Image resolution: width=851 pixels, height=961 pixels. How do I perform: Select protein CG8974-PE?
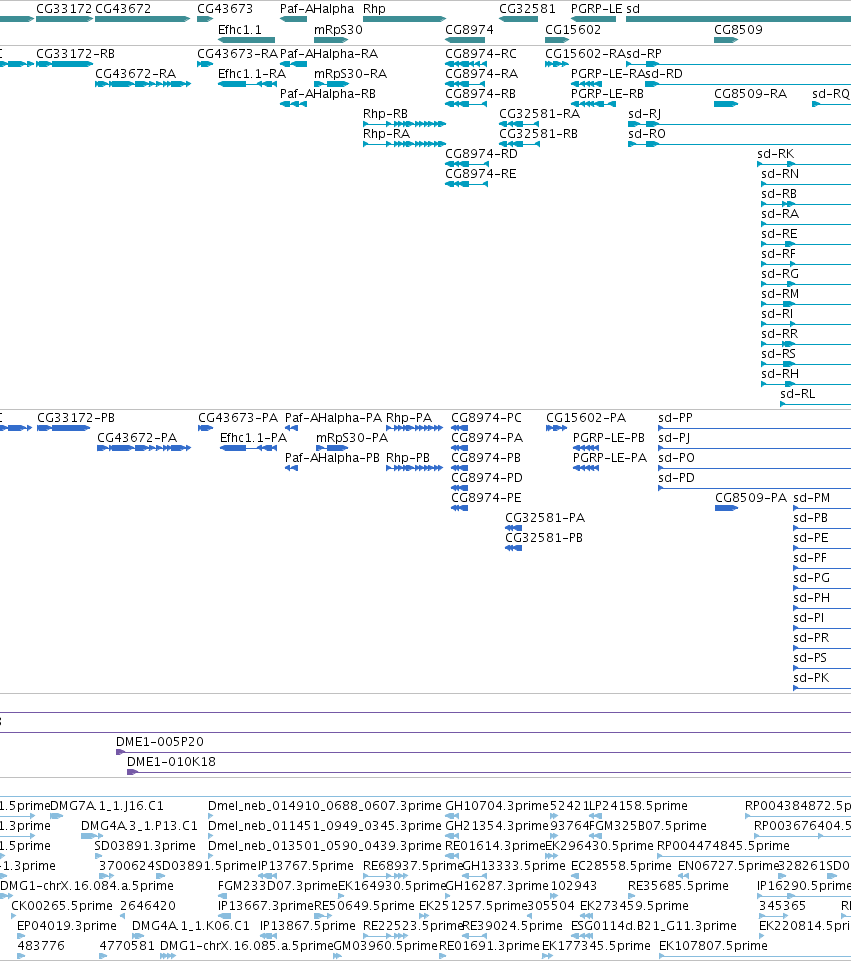(x=486, y=498)
